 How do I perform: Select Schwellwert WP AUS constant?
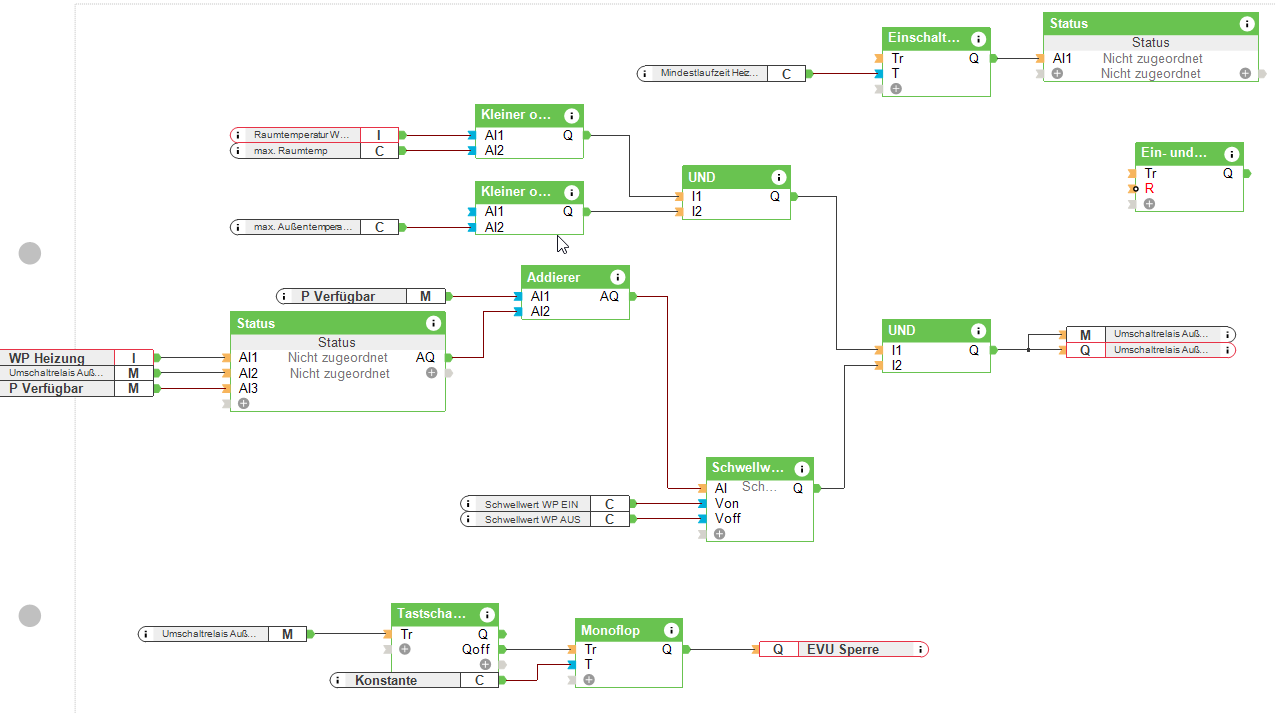coord(545,520)
